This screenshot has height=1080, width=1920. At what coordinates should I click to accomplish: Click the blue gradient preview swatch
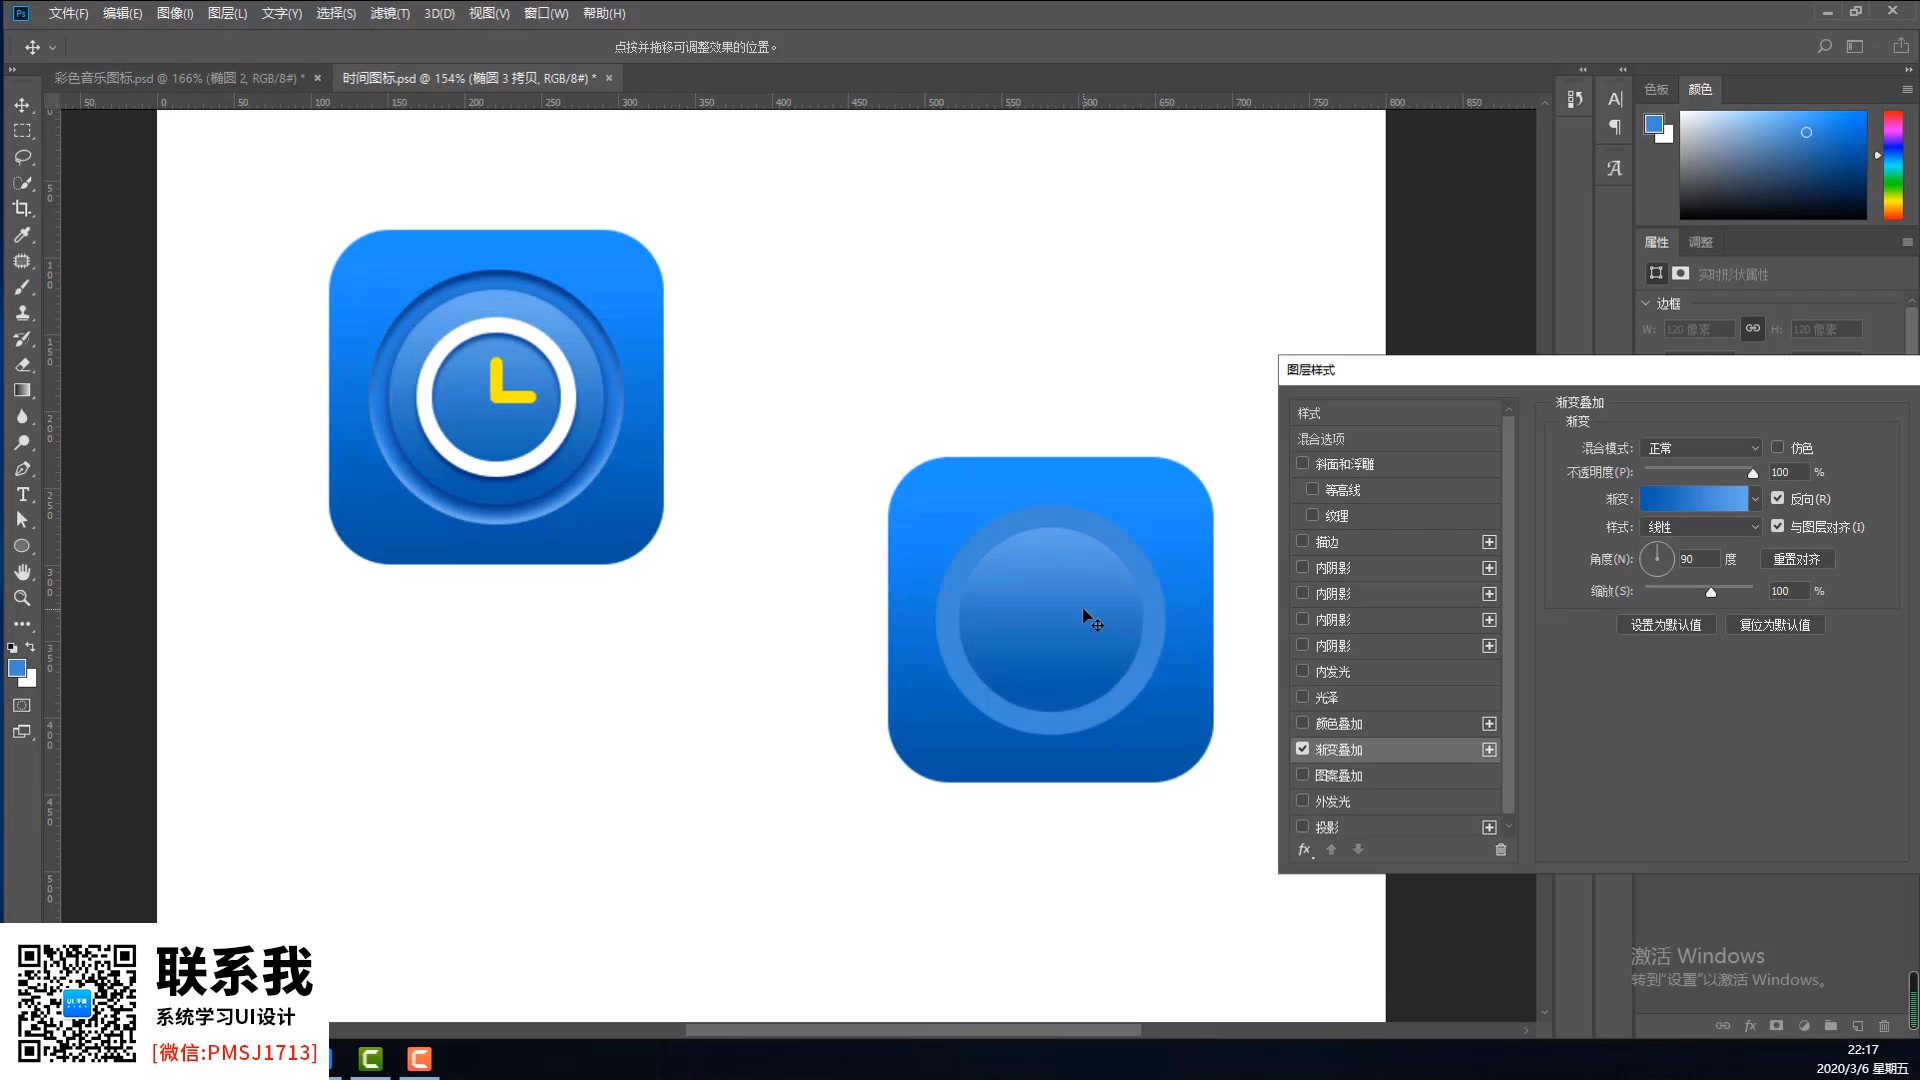click(1693, 498)
